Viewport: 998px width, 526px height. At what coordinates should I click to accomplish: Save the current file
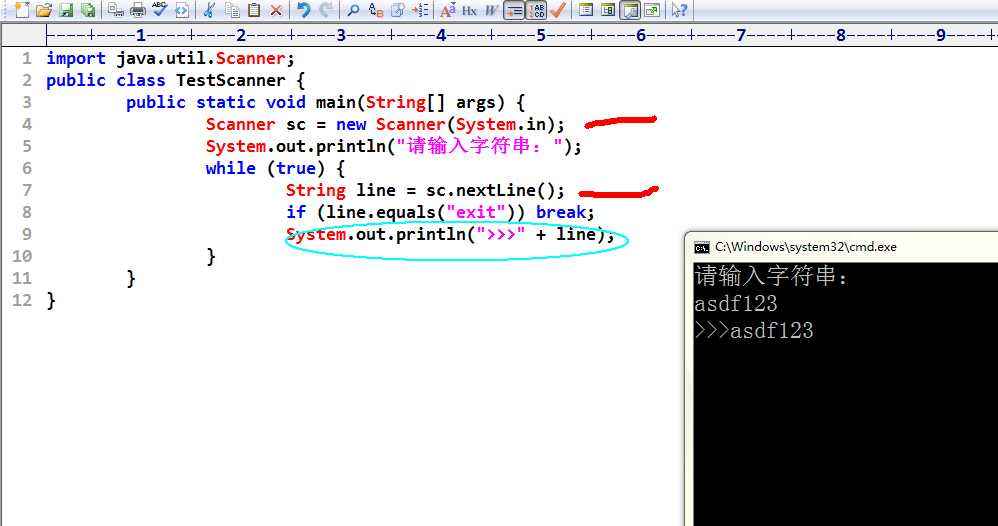pos(66,10)
